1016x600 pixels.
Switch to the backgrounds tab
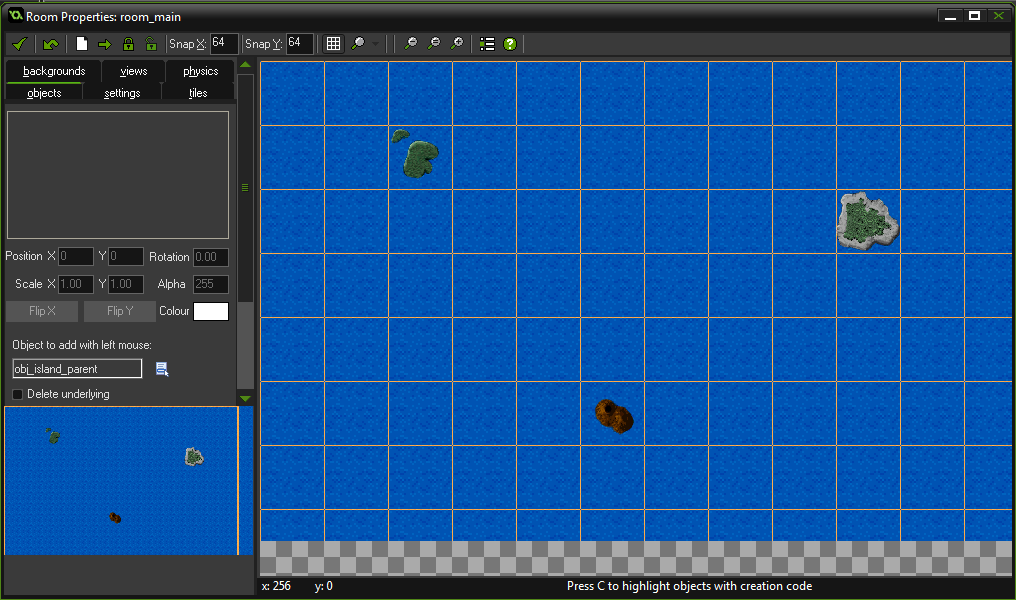(54, 71)
